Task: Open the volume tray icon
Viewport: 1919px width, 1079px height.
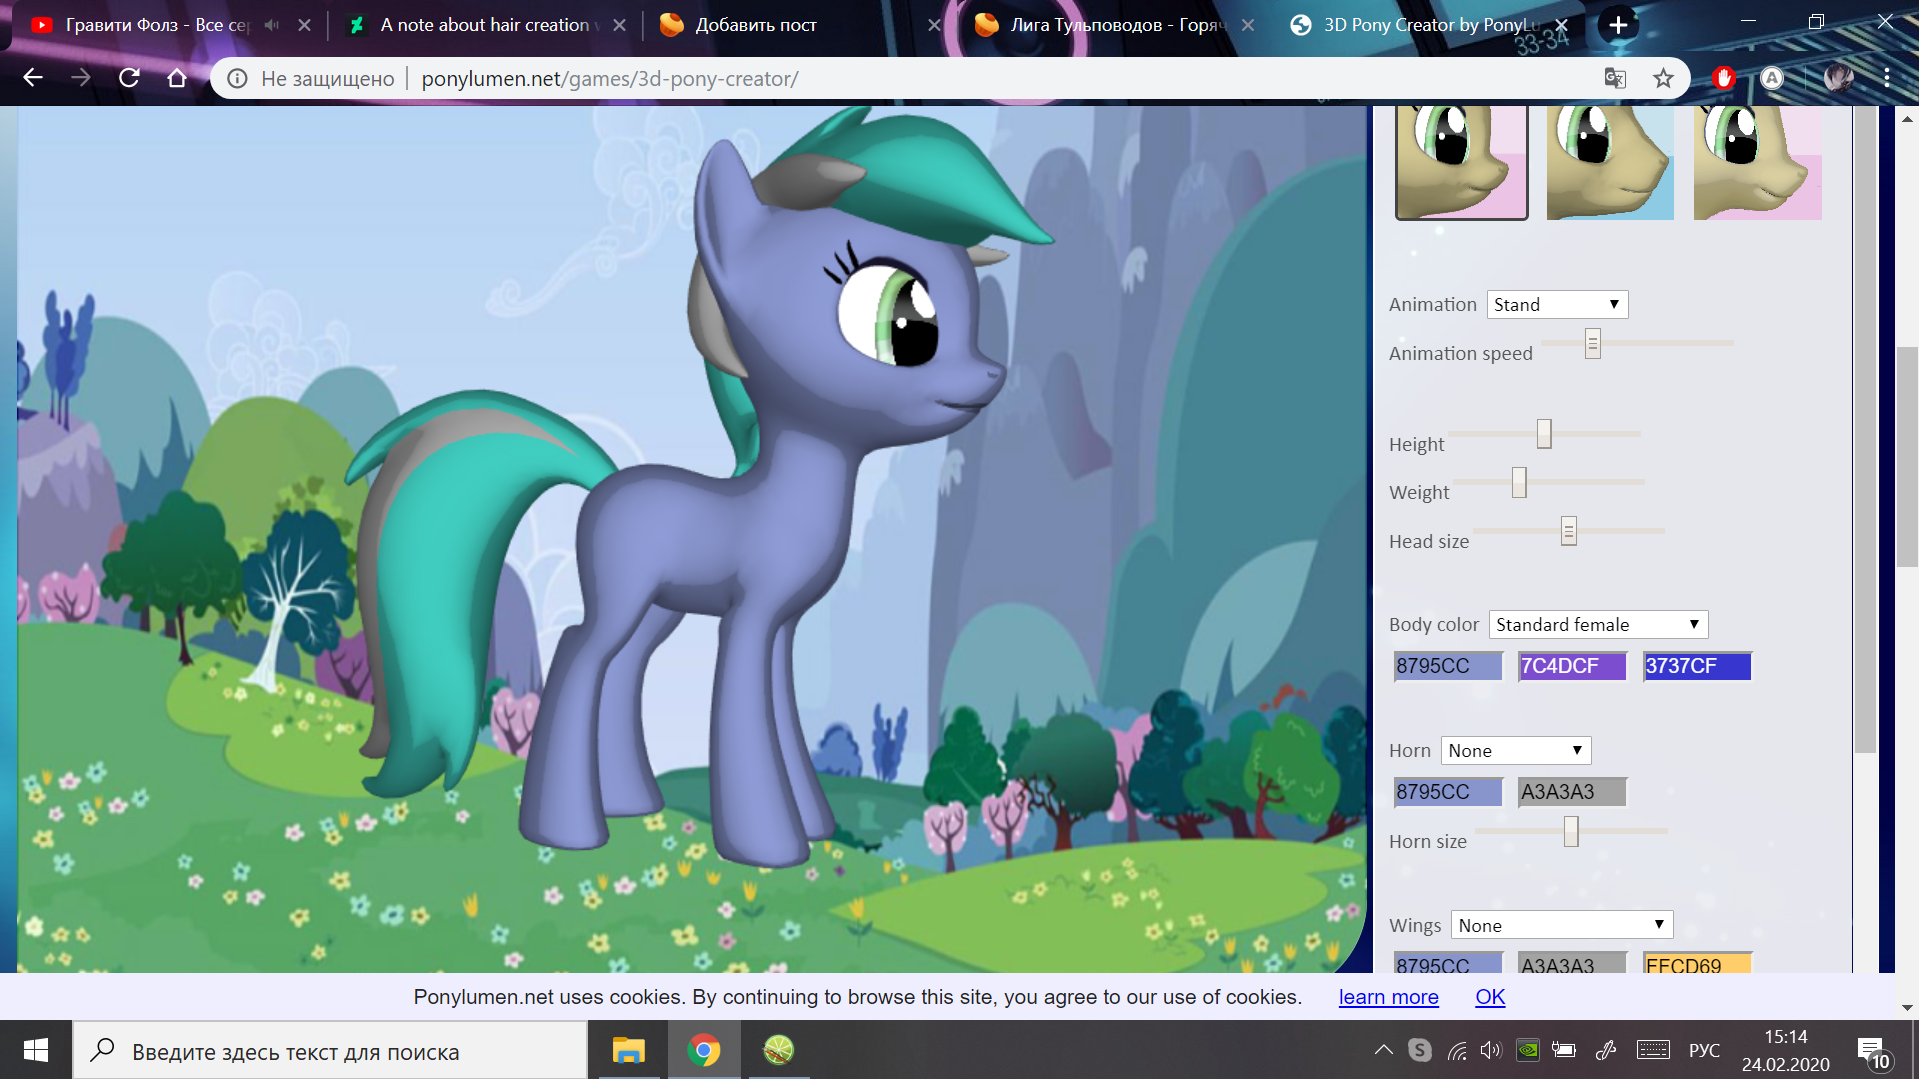Action: pyautogui.click(x=1491, y=1050)
